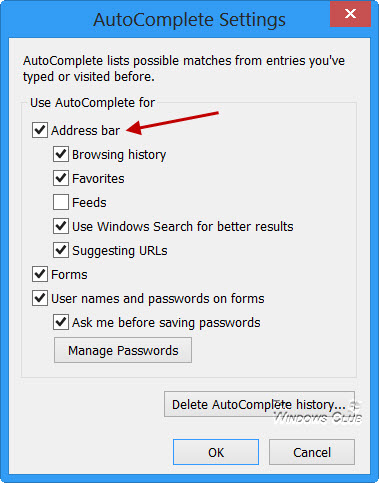
Task: Toggle the Favorites checkbox
Action: point(61,178)
